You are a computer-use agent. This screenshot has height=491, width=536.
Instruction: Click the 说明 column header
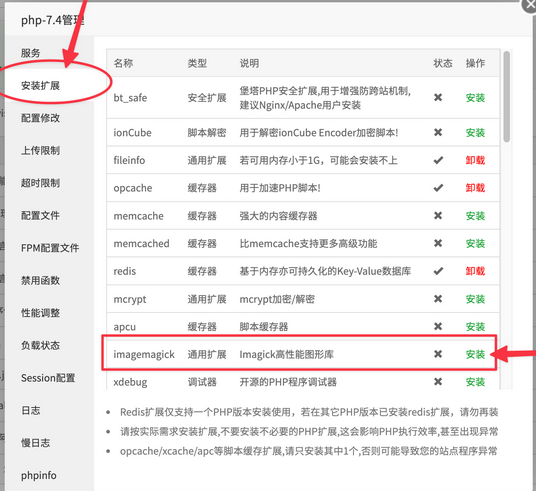click(x=249, y=63)
